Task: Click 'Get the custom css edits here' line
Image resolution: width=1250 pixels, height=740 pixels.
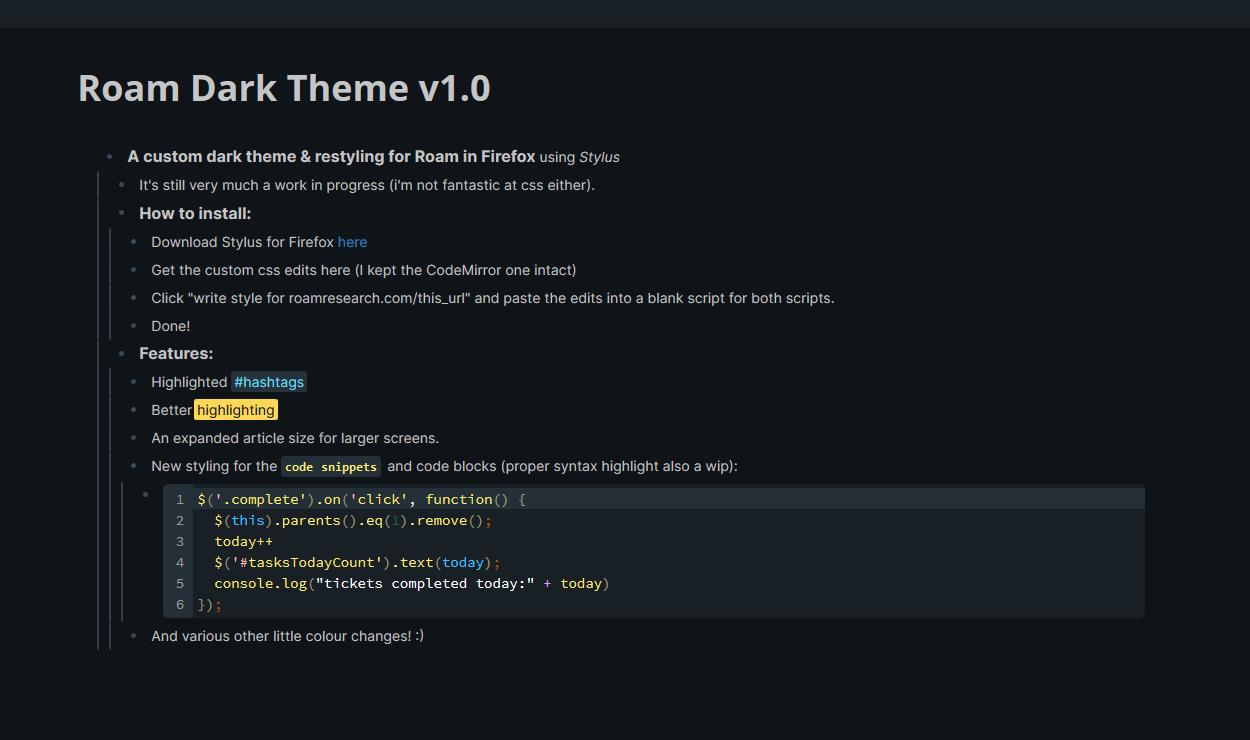Action: pos(364,270)
